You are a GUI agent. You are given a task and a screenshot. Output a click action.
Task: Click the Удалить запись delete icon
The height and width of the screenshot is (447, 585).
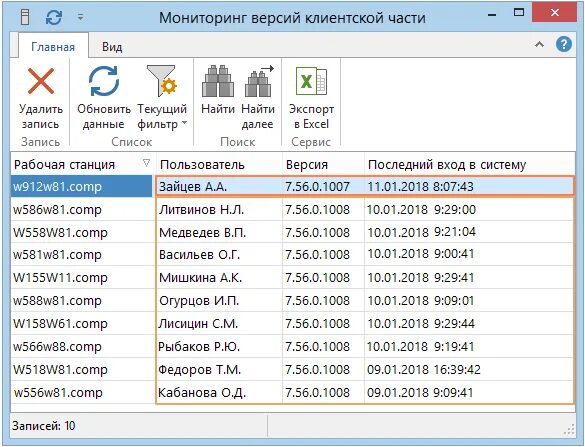point(41,81)
